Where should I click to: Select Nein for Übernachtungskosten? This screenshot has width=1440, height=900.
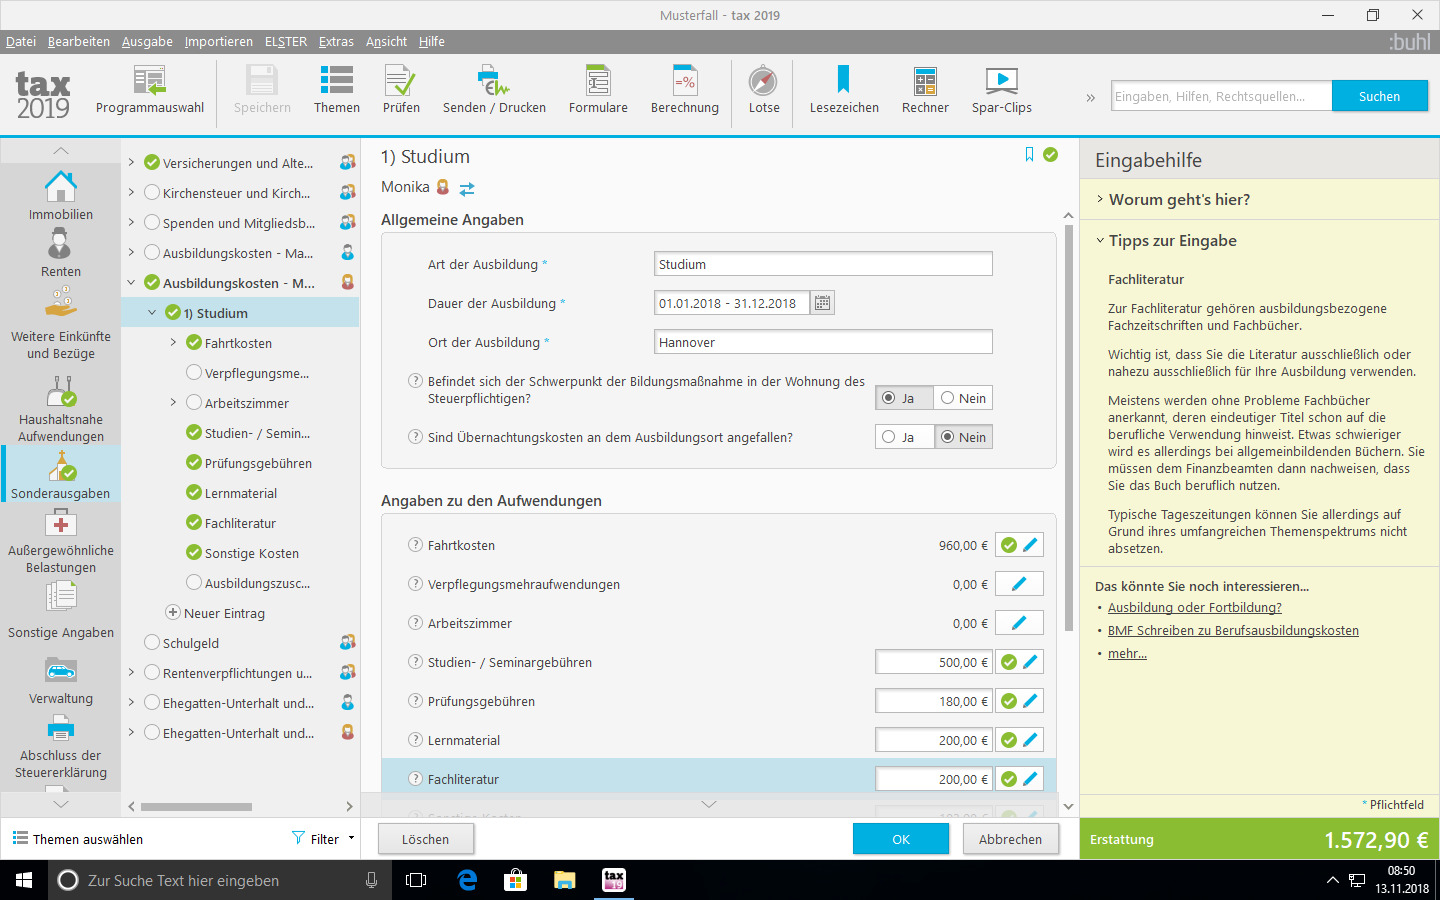(x=964, y=437)
